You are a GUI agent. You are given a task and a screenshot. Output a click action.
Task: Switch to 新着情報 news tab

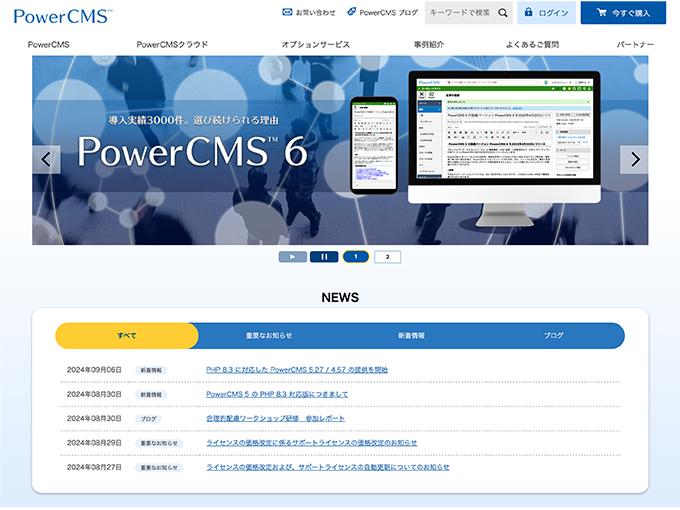pos(411,335)
